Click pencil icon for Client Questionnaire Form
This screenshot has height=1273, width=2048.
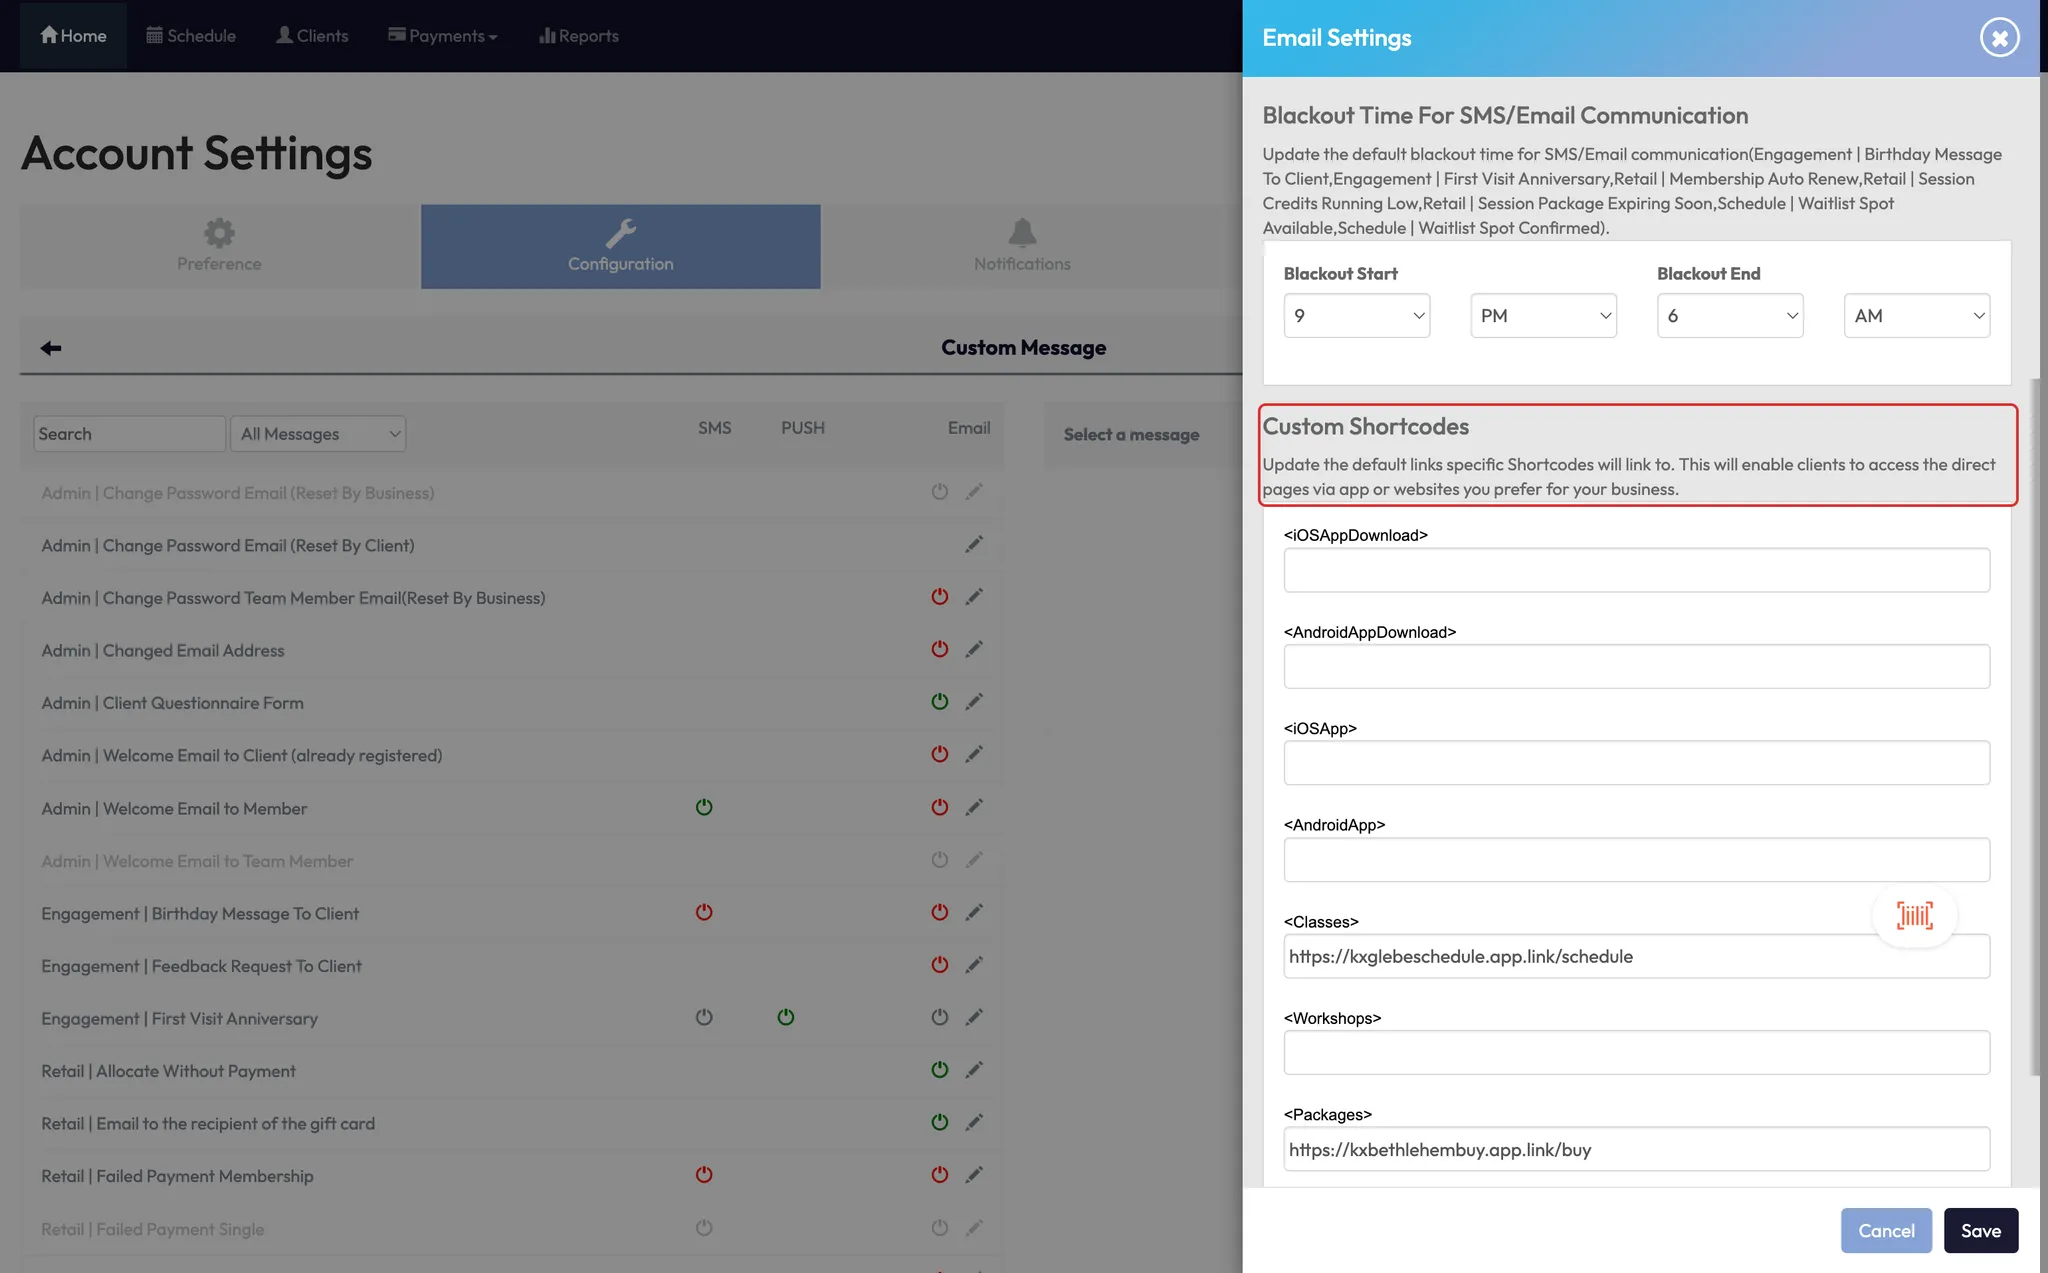(x=974, y=702)
